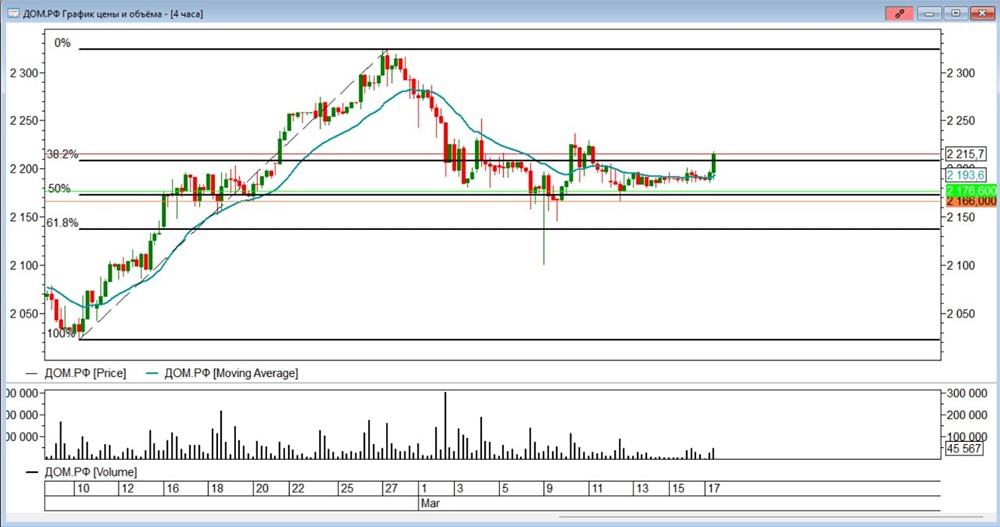Minimize the ДОМ.РФ chart window
The image size is (1000, 527).
[929, 13]
